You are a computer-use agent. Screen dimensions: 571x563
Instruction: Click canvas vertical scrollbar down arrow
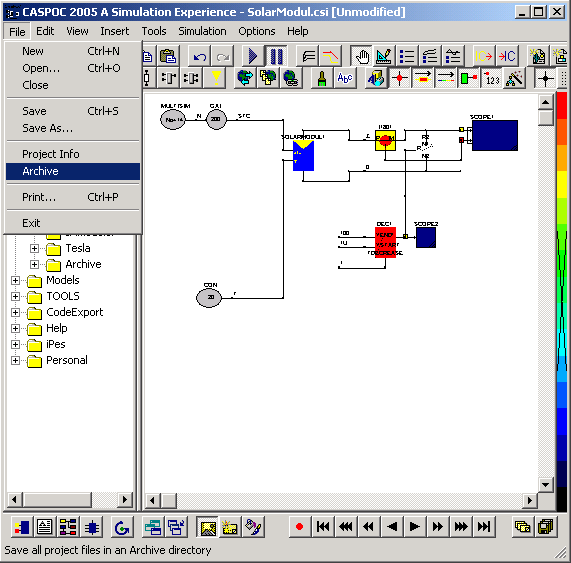point(545,484)
